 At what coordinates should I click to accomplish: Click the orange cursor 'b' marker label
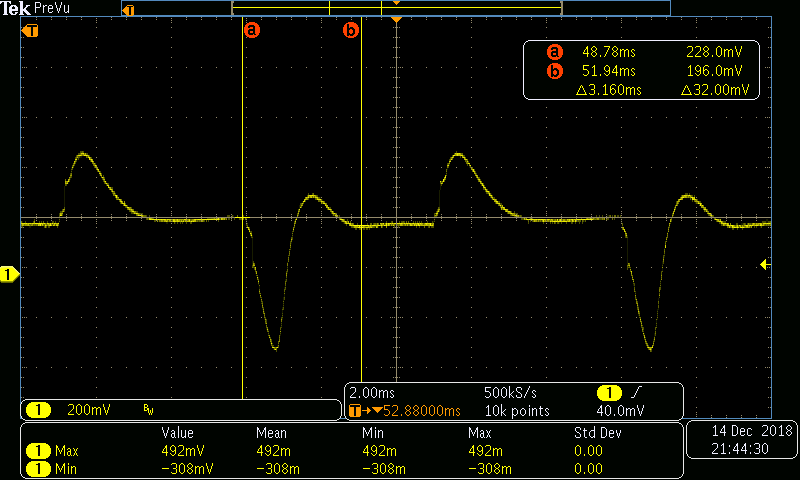click(x=351, y=31)
